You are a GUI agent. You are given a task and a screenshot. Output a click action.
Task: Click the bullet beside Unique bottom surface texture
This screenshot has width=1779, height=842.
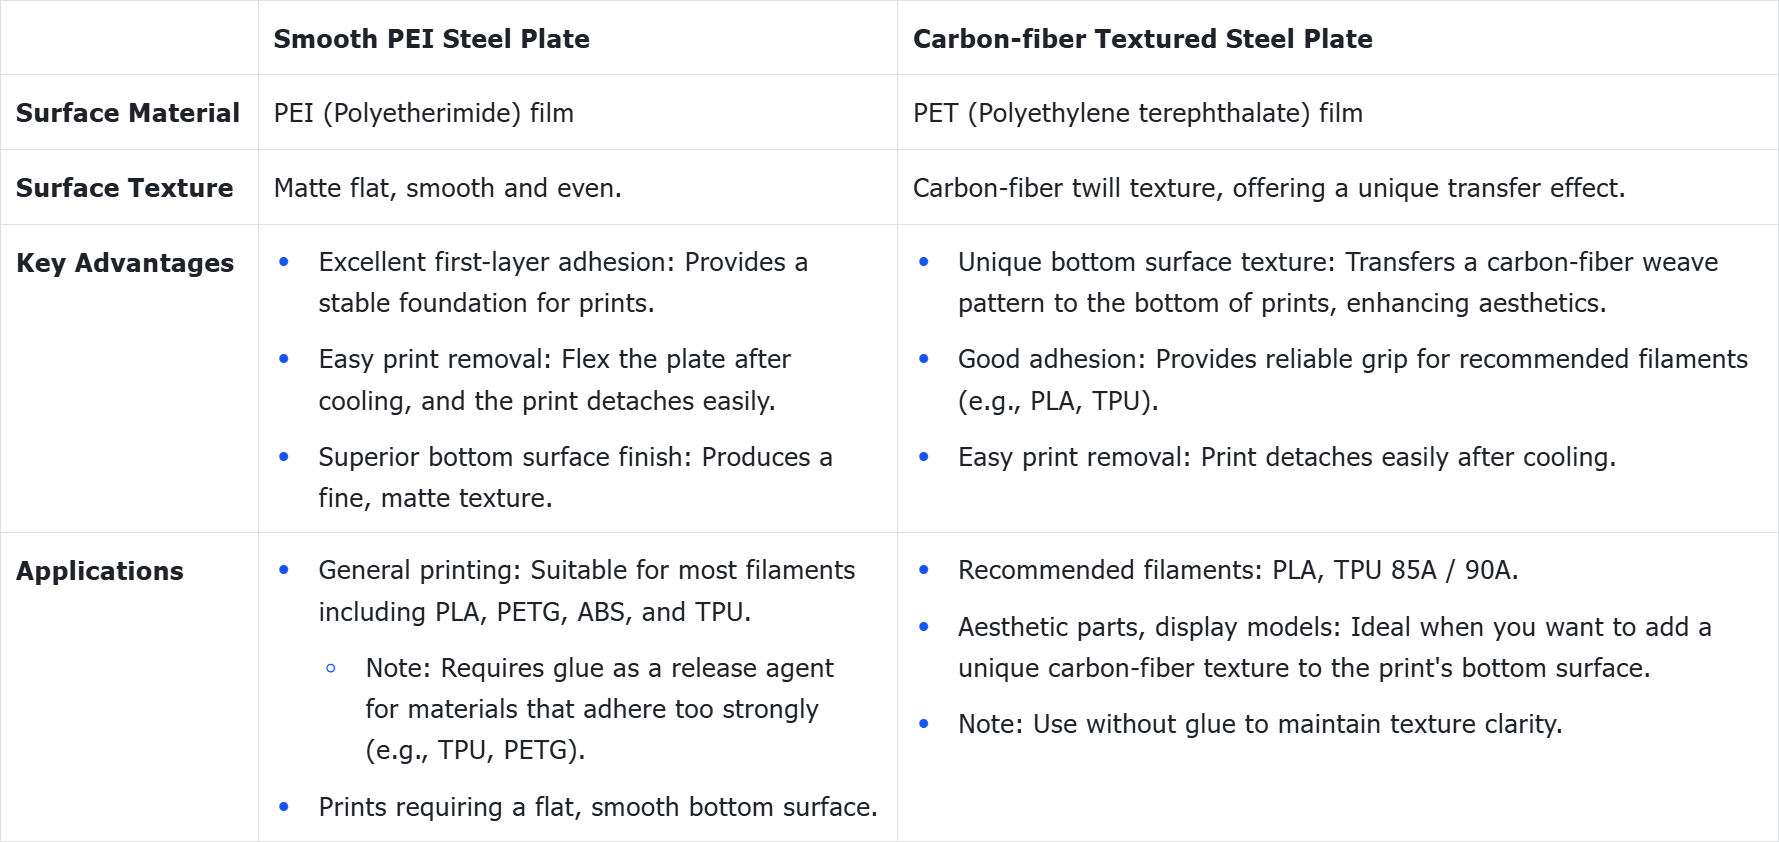coord(924,262)
